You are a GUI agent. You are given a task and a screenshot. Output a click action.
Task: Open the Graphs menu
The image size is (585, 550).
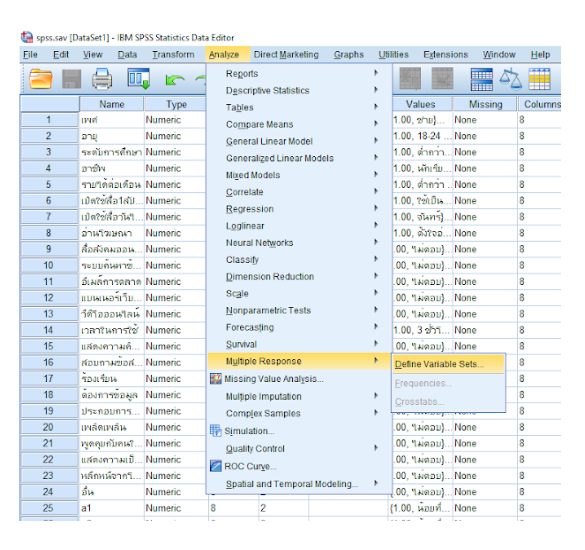pyautogui.click(x=348, y=54)
